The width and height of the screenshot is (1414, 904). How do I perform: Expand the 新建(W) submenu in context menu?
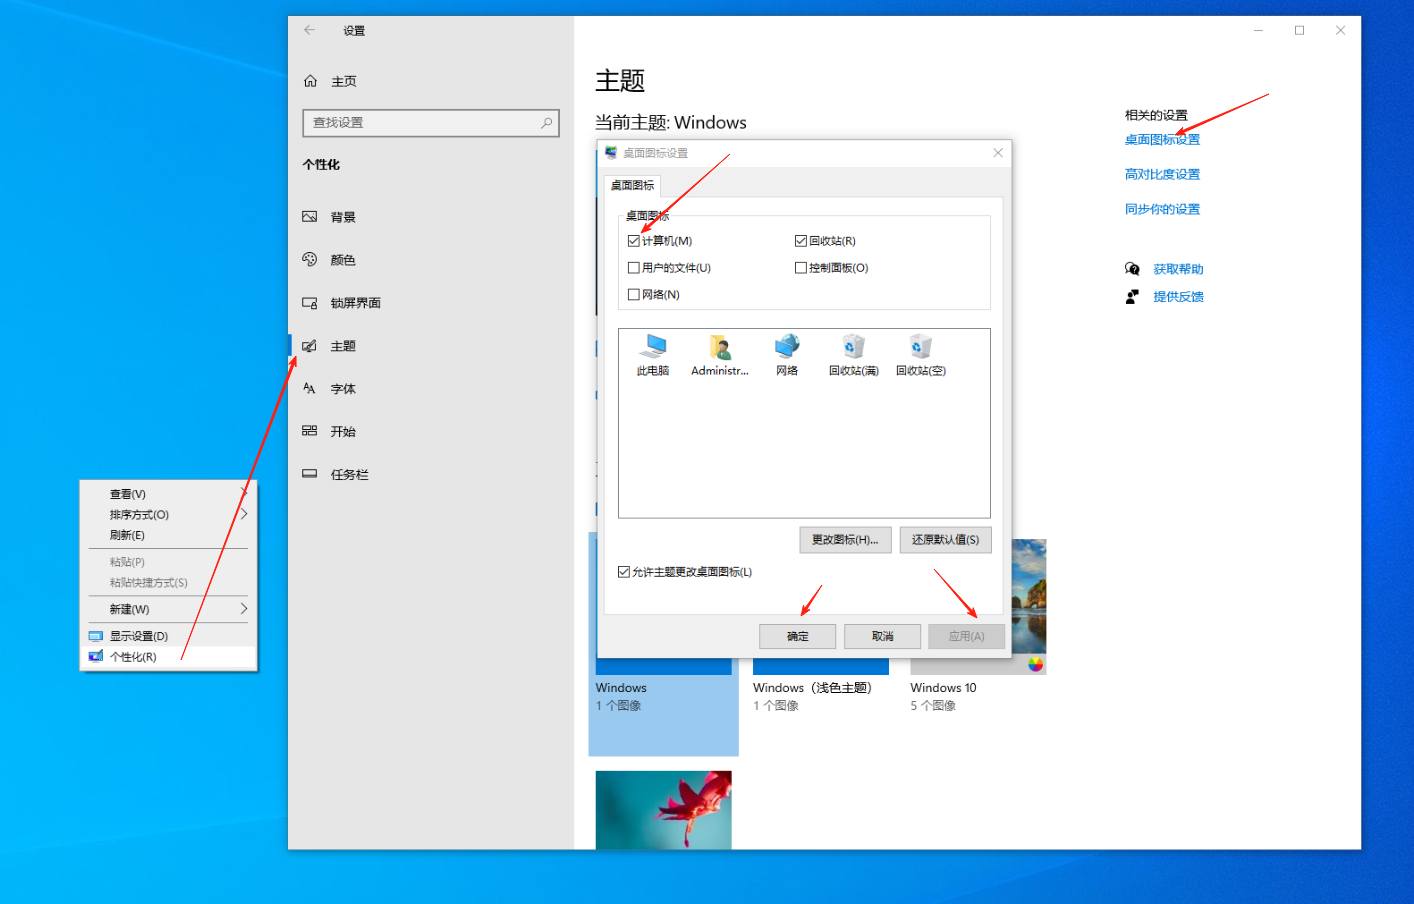[x=243, y=609]
